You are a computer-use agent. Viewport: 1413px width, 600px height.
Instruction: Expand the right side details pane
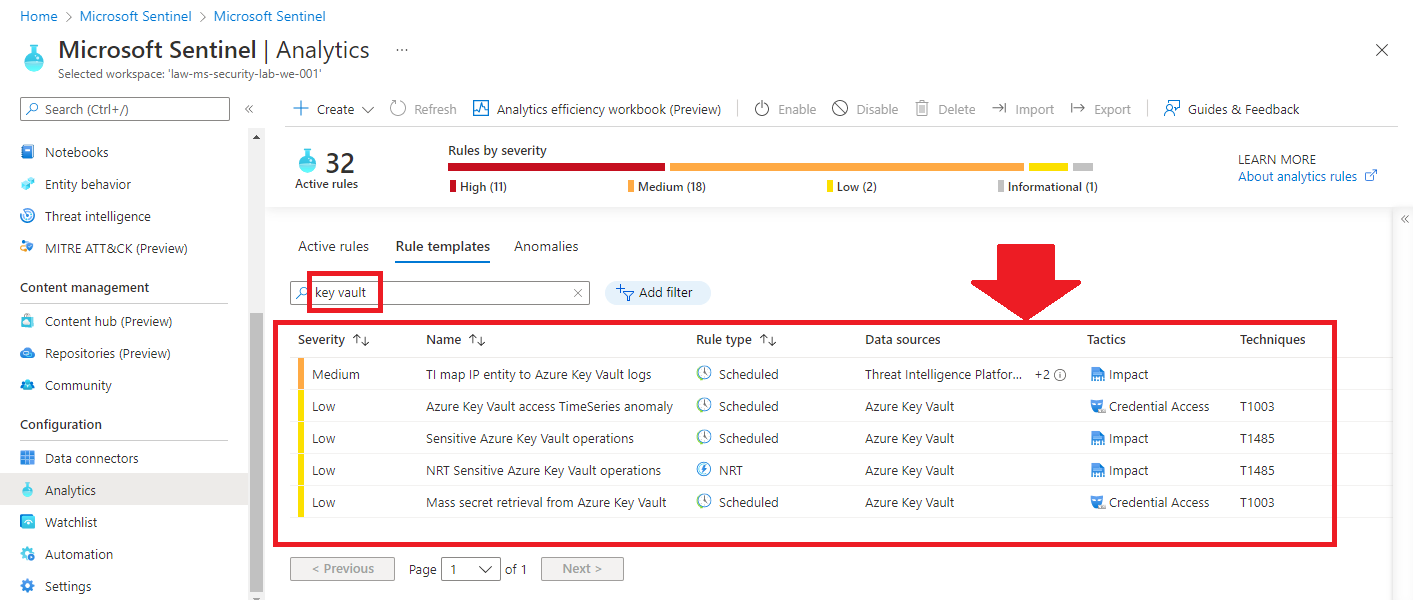click(1404, 219)
